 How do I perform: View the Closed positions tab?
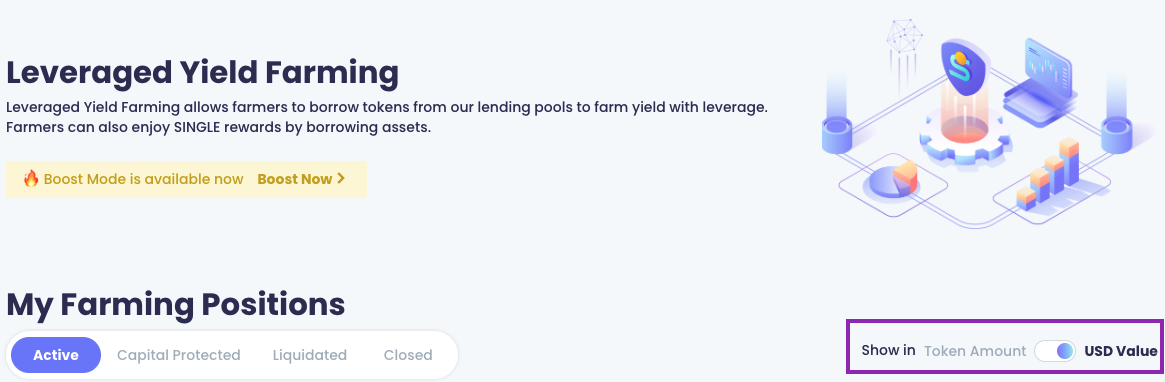coord(408,355)
